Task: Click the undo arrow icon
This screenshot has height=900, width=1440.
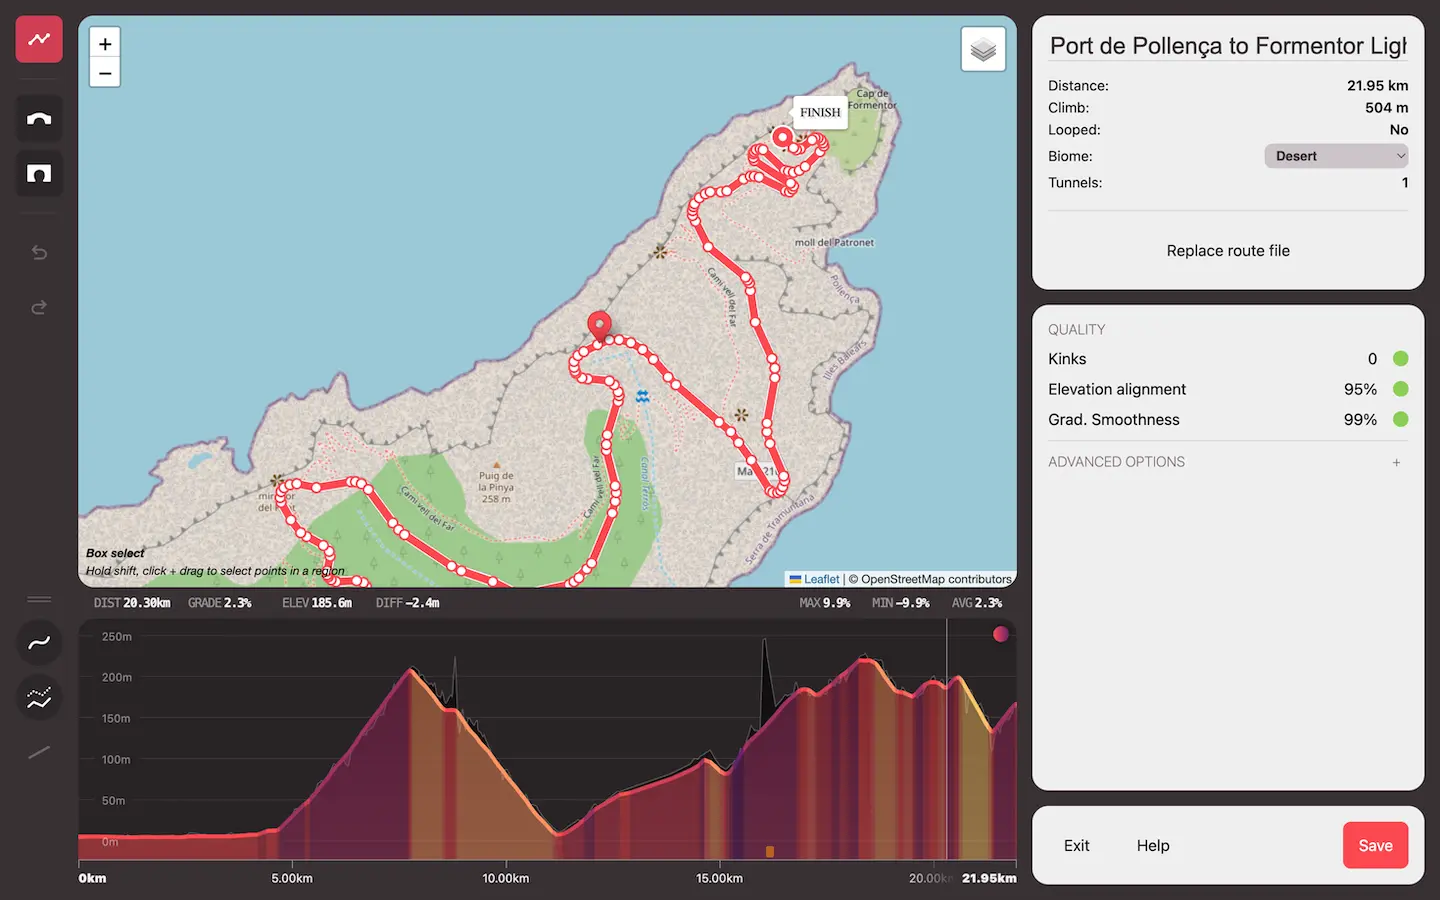Action: point(39,253)
